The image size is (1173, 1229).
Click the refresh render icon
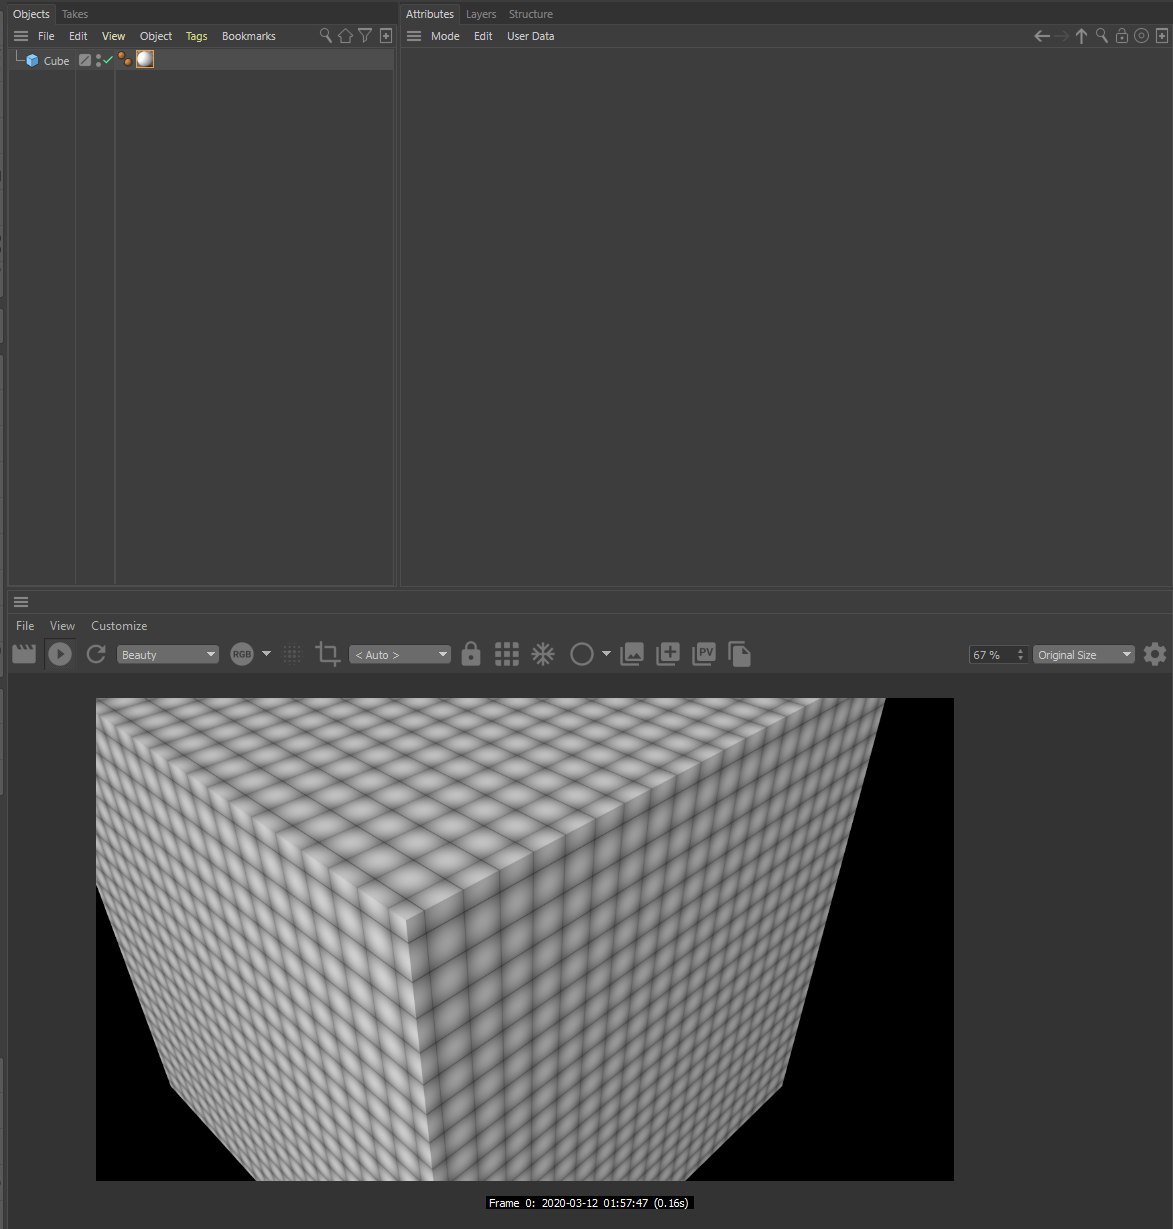[x=96, y=654]
